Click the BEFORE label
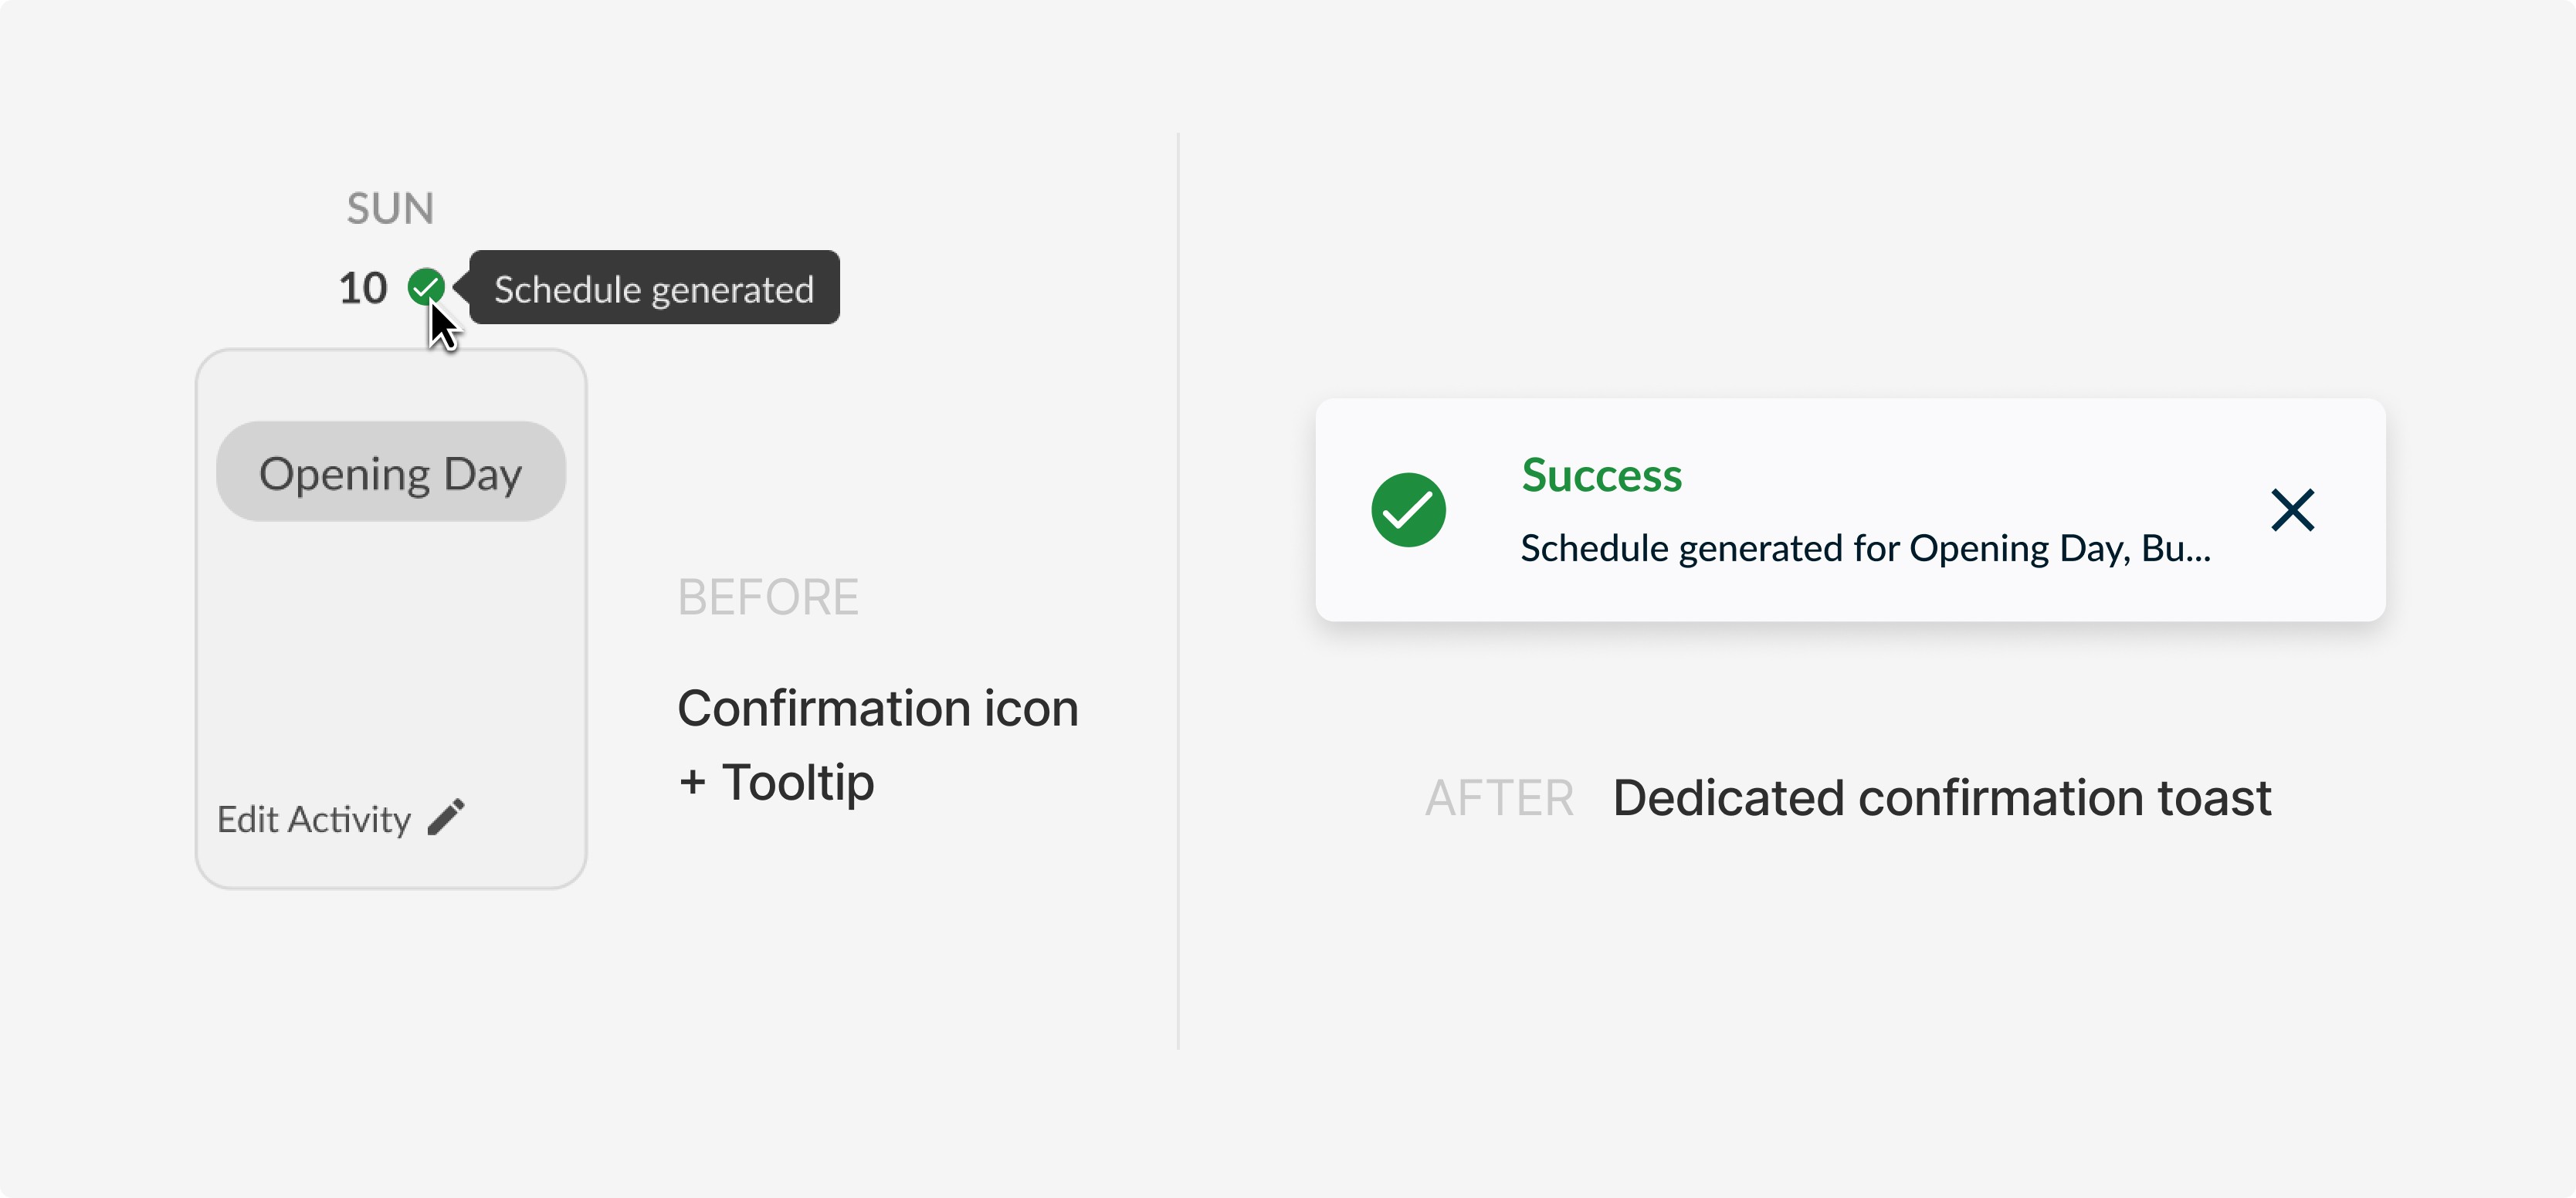This screenshot has width=2576, height=1198. (768, 597)
